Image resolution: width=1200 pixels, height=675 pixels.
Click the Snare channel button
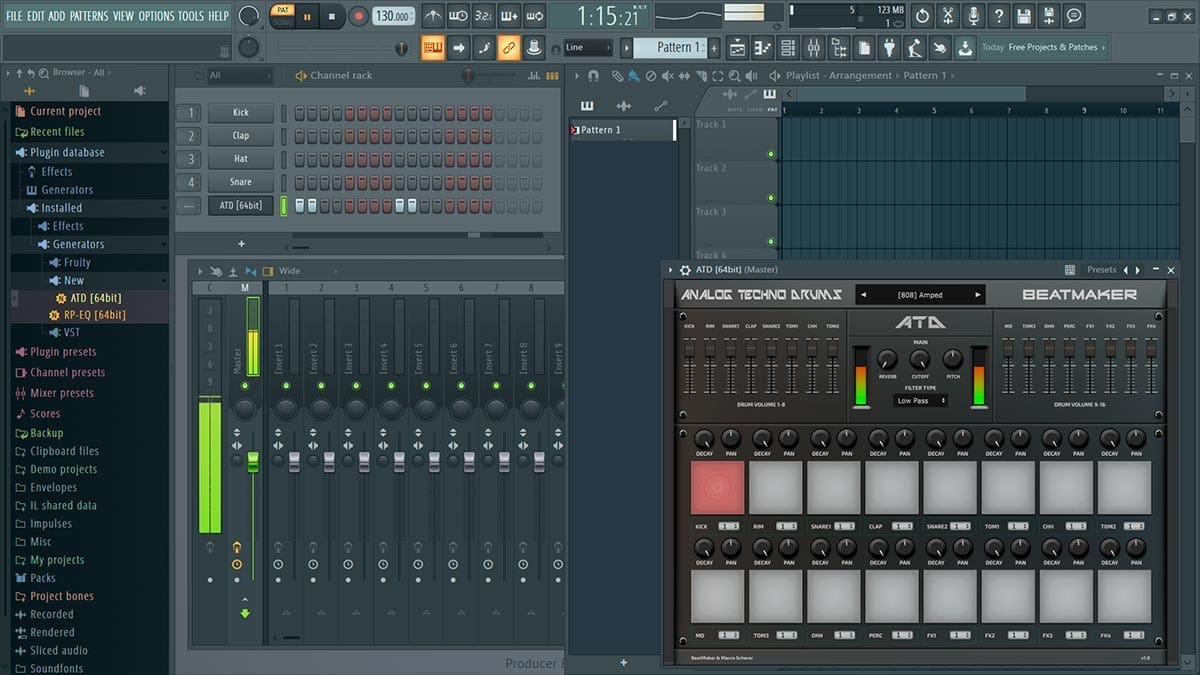(241, 182)
